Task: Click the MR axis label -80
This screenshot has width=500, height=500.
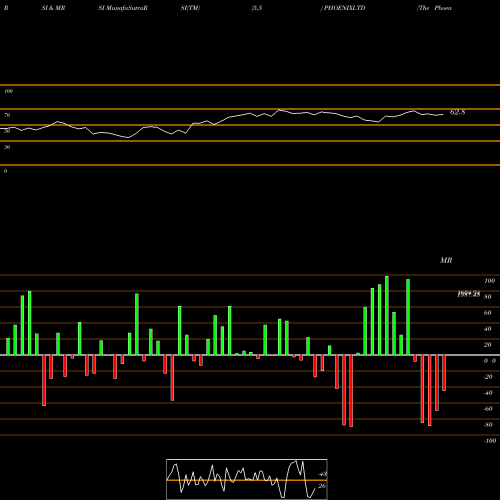Action: 488,425
